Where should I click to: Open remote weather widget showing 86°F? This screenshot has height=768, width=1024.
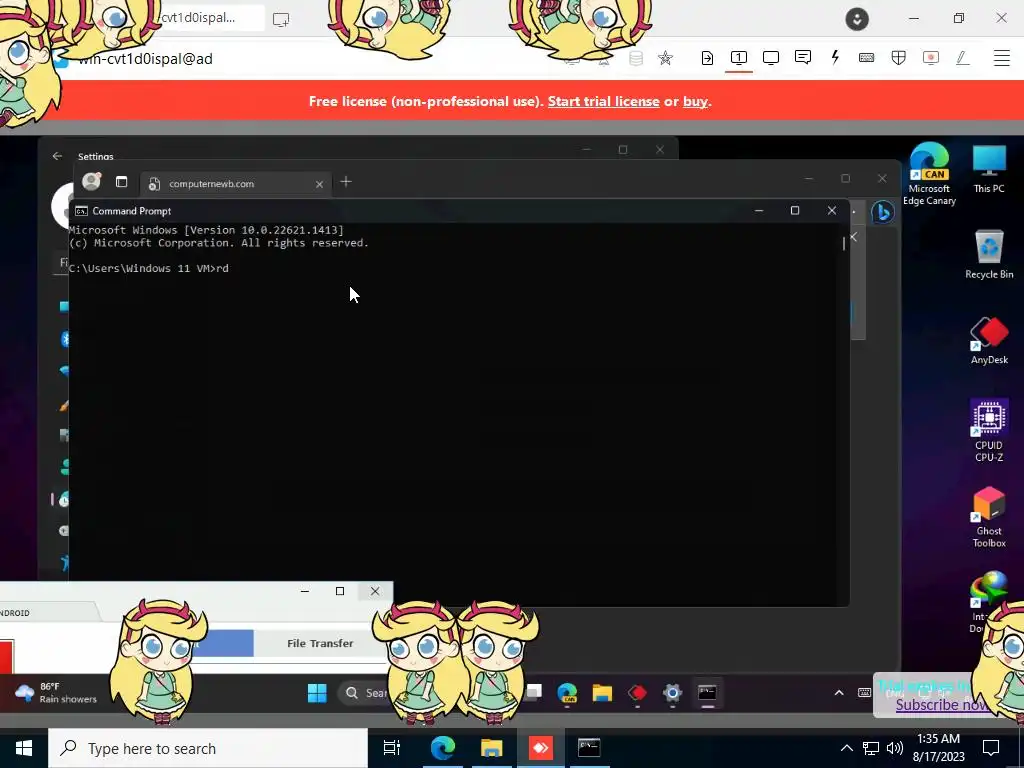click(56, 692)
